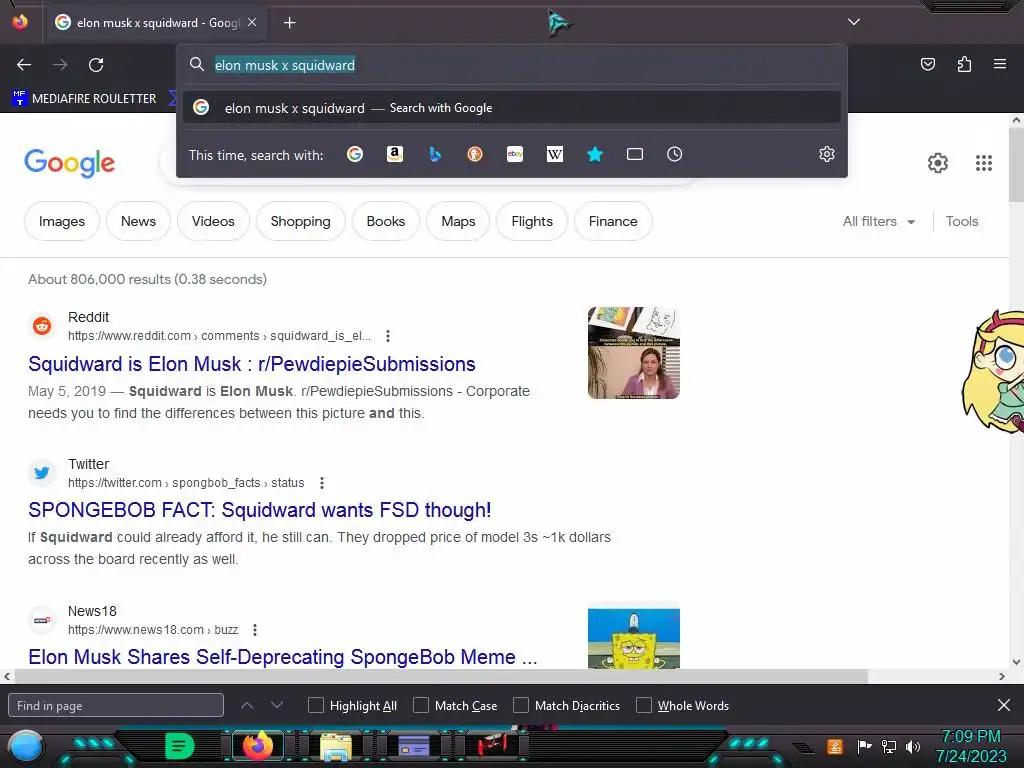Screen dimensions: 1024x768
Task: Select the Search with Google suggestion
Action: pos(511,108)
